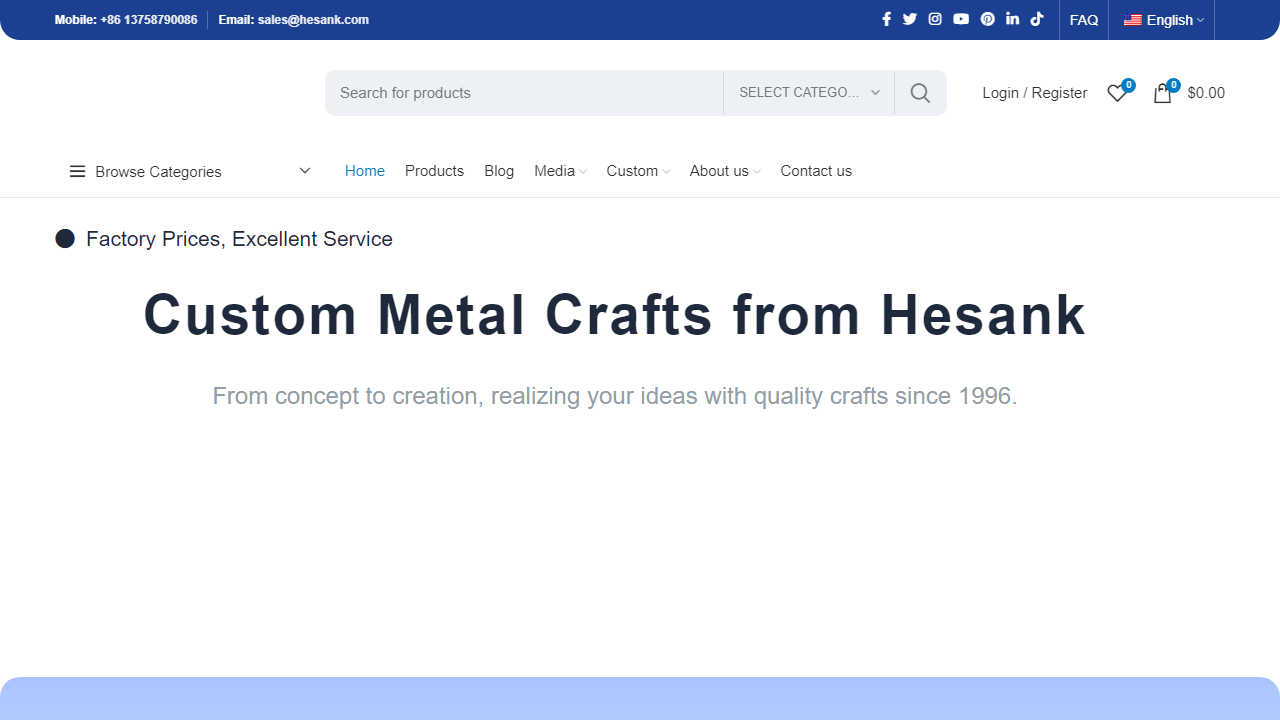The image size is (1280, 720).
Task: Go to the Home menu item
Action: tap(365, 171)
